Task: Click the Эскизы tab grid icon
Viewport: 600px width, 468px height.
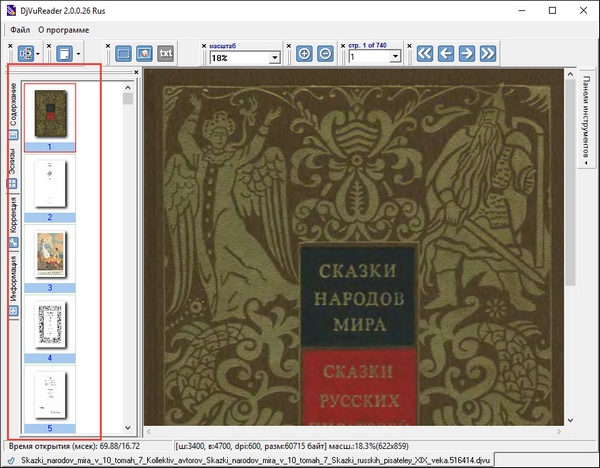Action: tap(13, 183)
